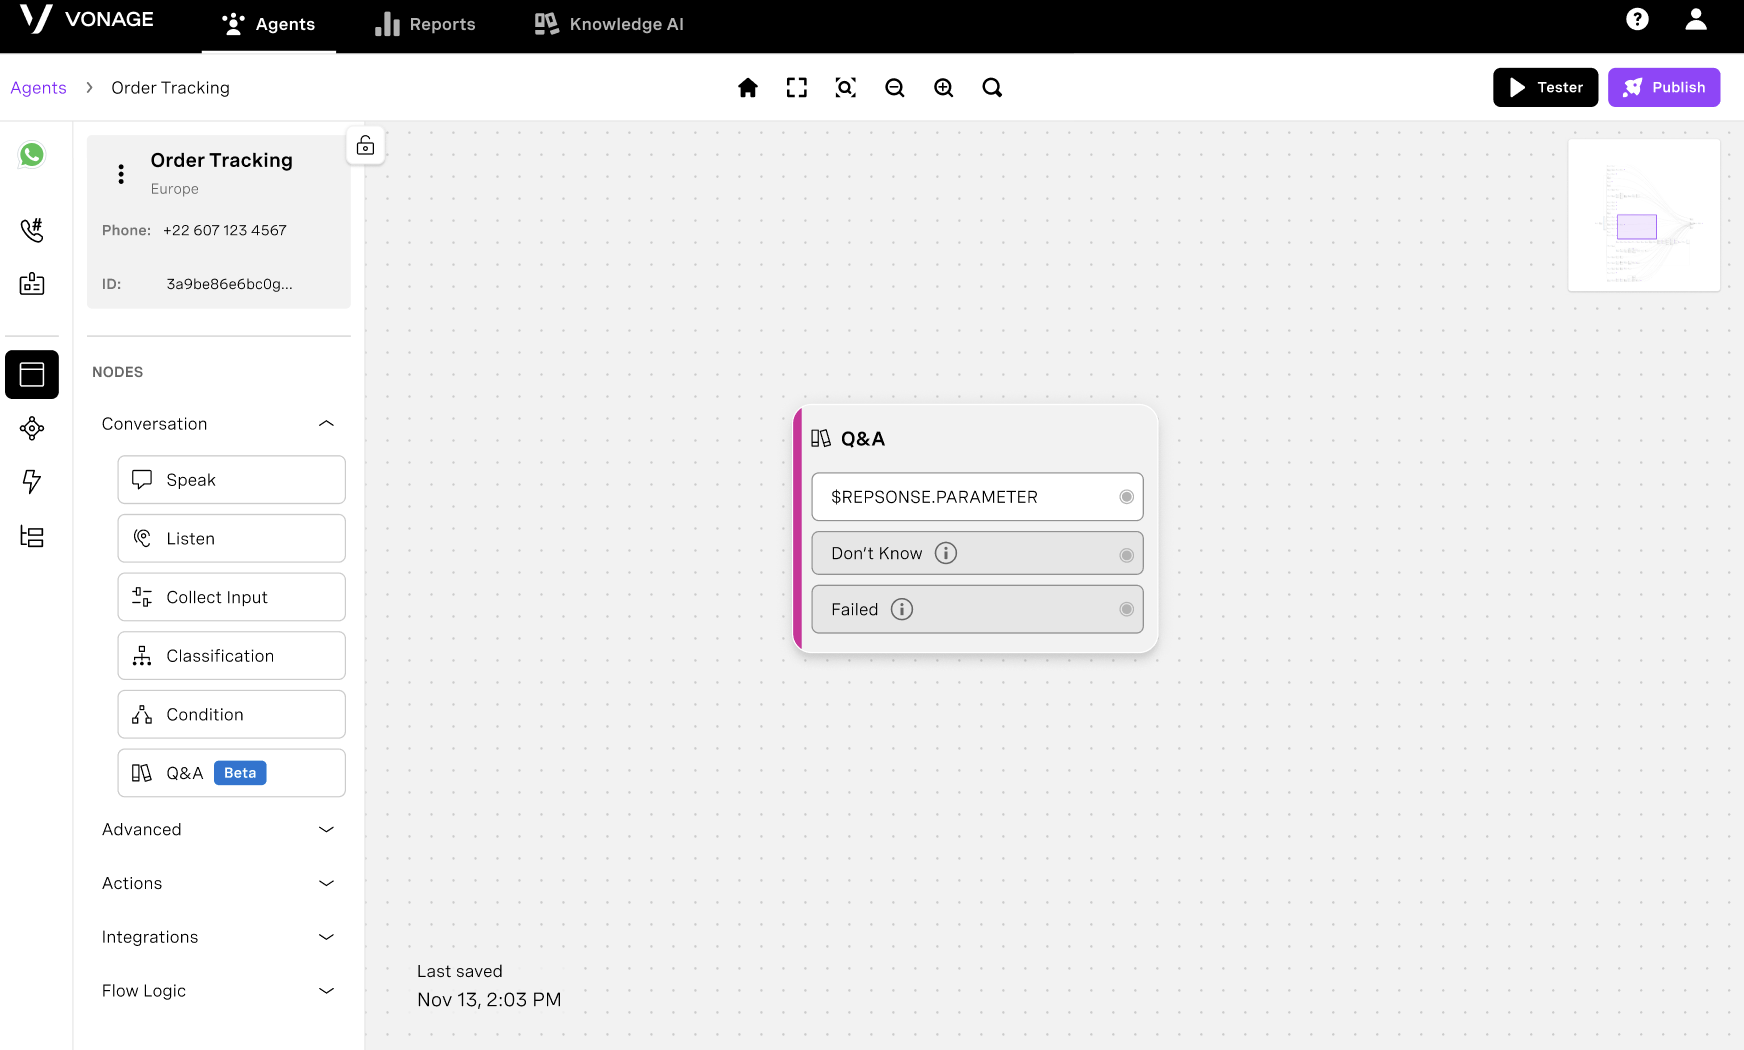This screenshot has width=1744, height=1050.
Task: Toggle the canvas lock icon
Action: click(365, 146)
